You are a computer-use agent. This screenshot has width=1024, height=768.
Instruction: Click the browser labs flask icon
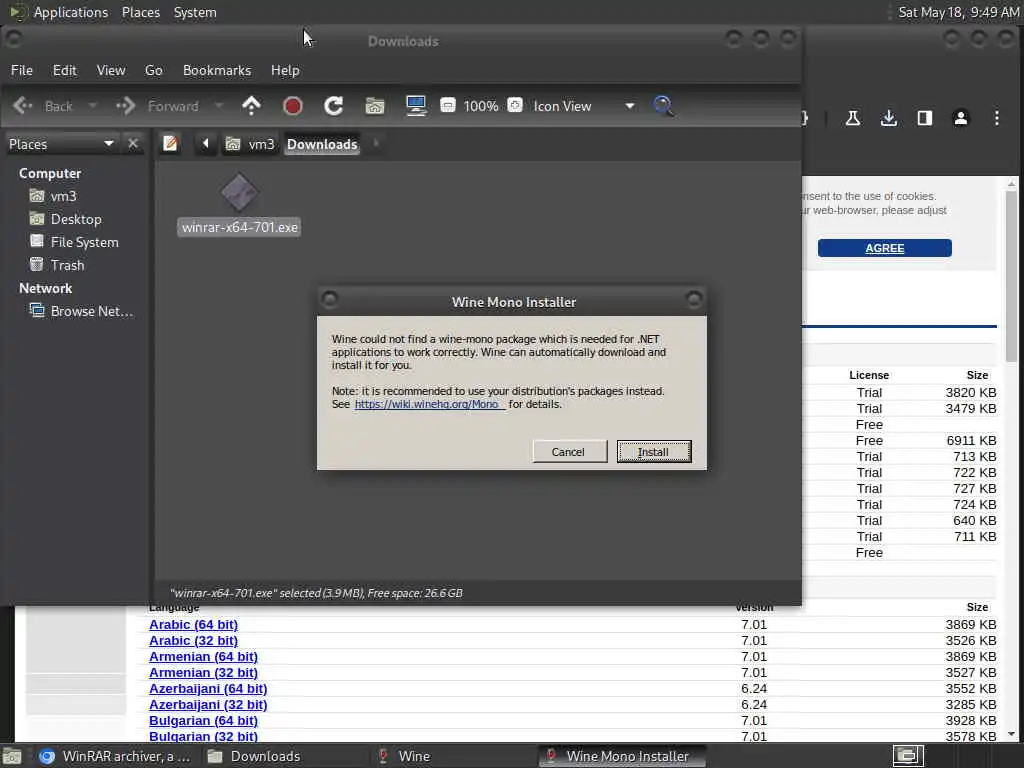pyautogui.click(x=852, y=118)
